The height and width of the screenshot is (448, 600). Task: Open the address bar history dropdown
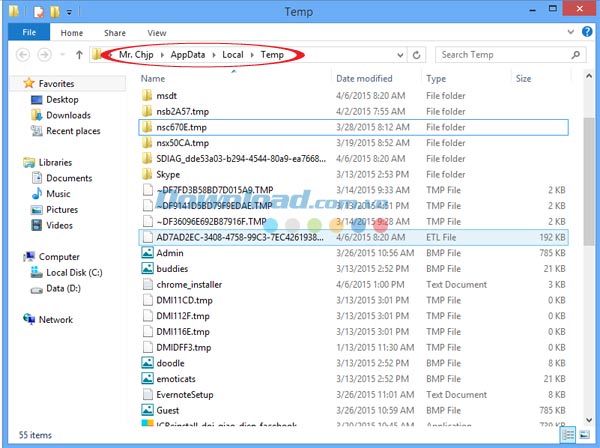click(400, 55)
